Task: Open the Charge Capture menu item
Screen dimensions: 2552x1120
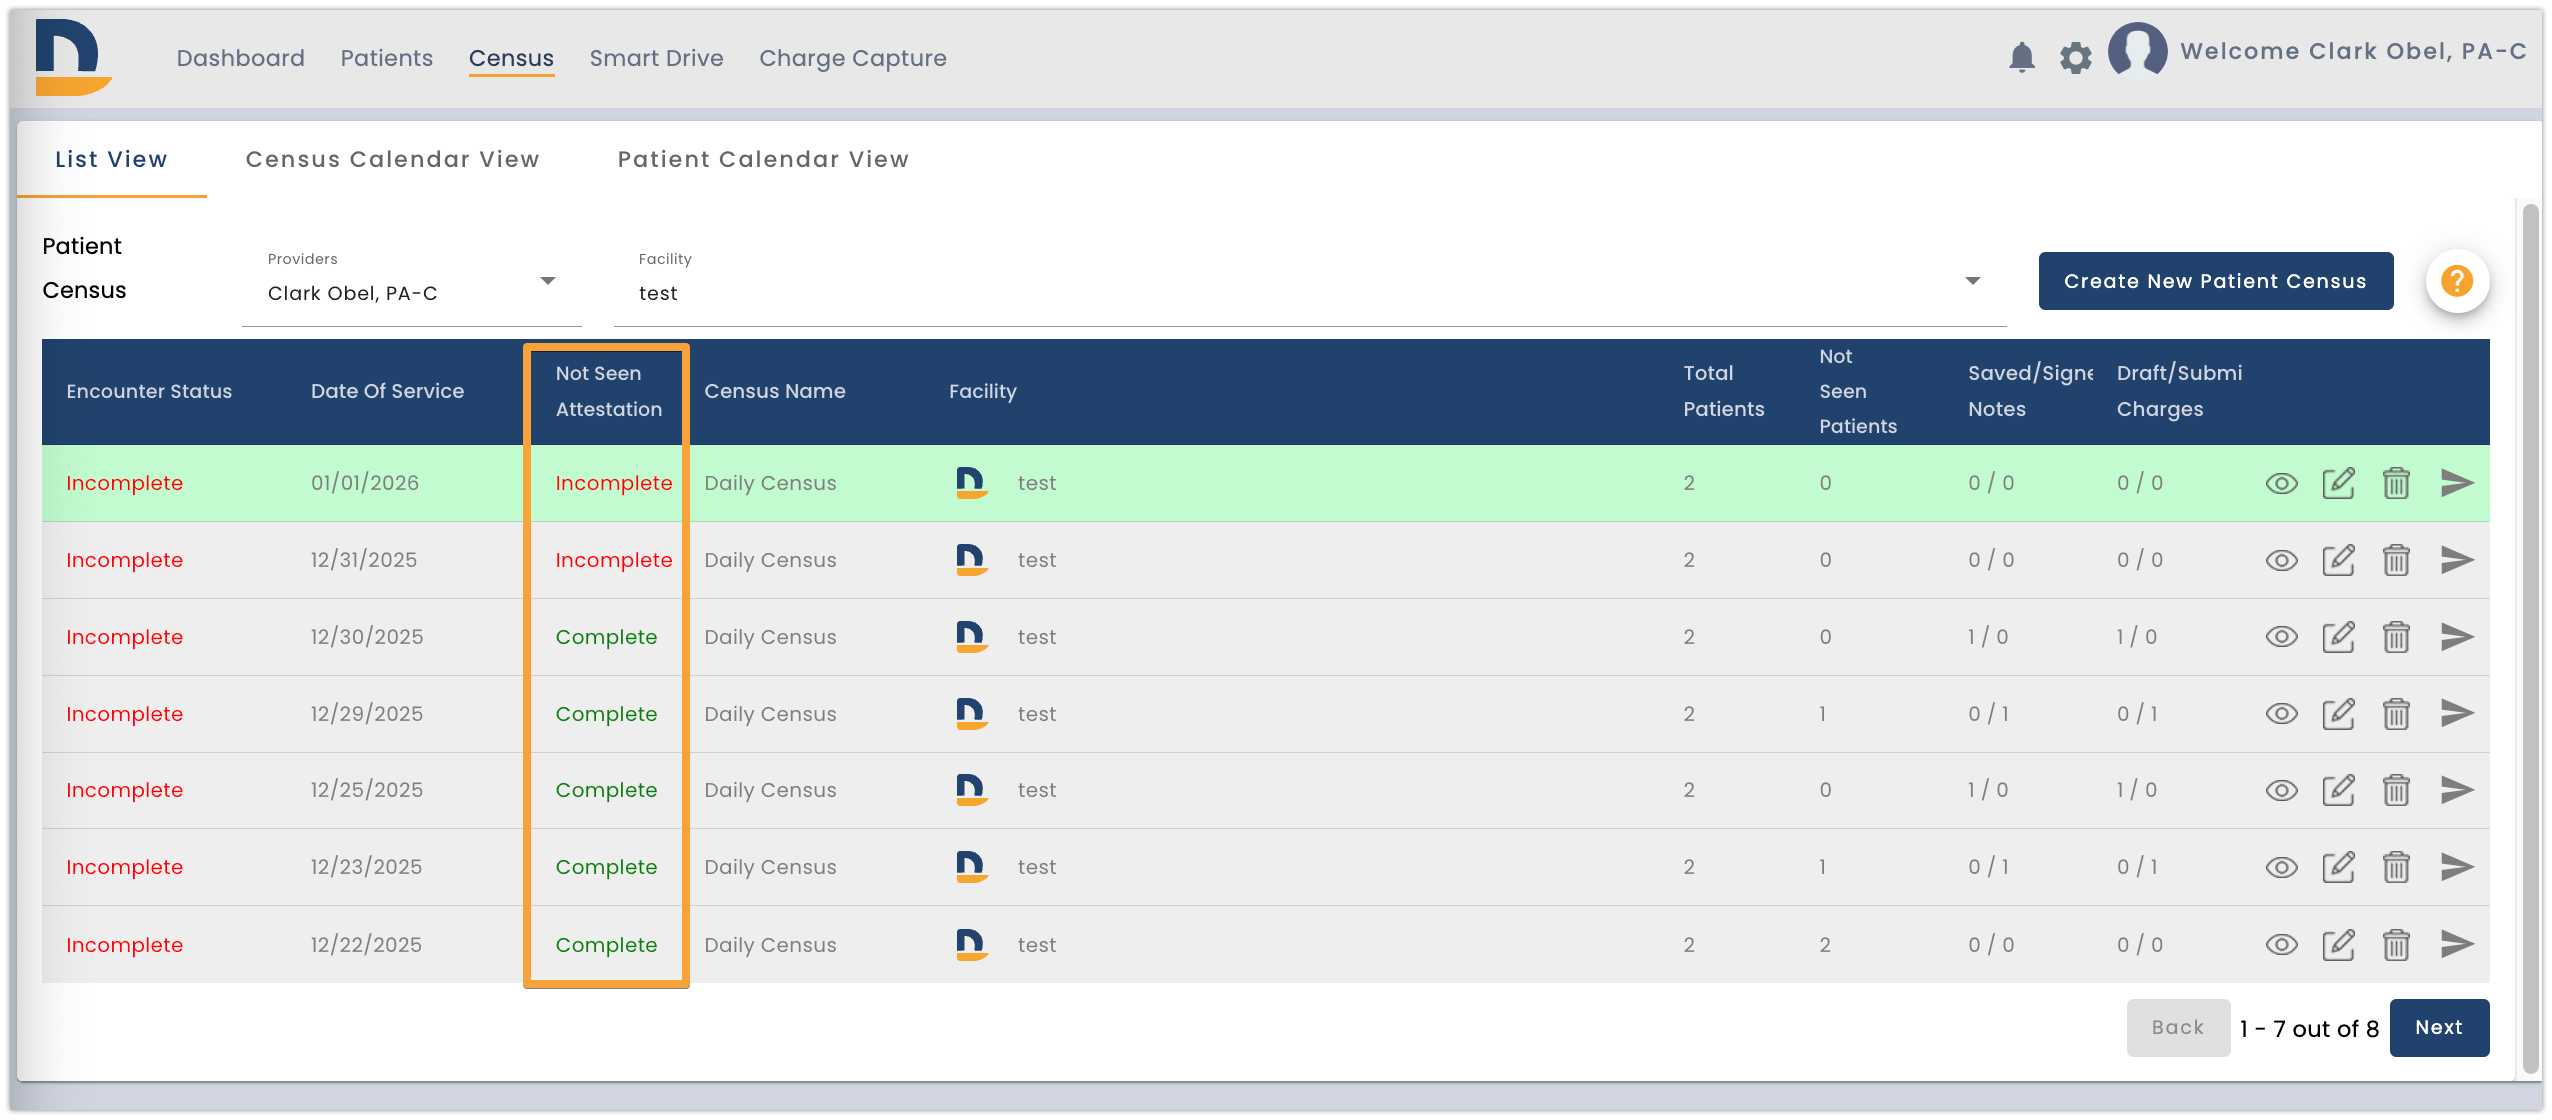Action: pyautogui.click(x=852, y=58)
